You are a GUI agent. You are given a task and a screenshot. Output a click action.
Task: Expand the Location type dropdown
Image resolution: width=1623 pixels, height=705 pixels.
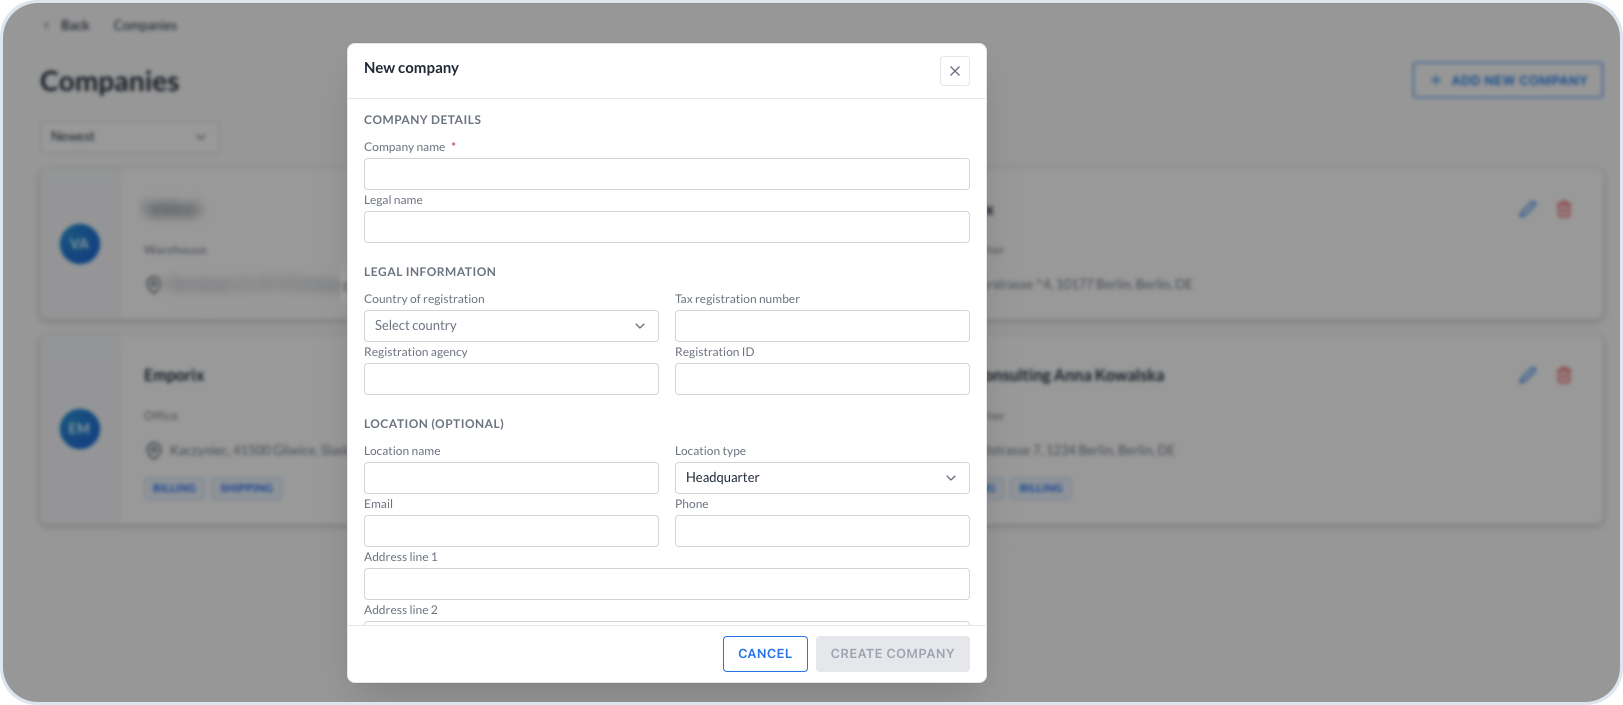[x=822, y=478]
